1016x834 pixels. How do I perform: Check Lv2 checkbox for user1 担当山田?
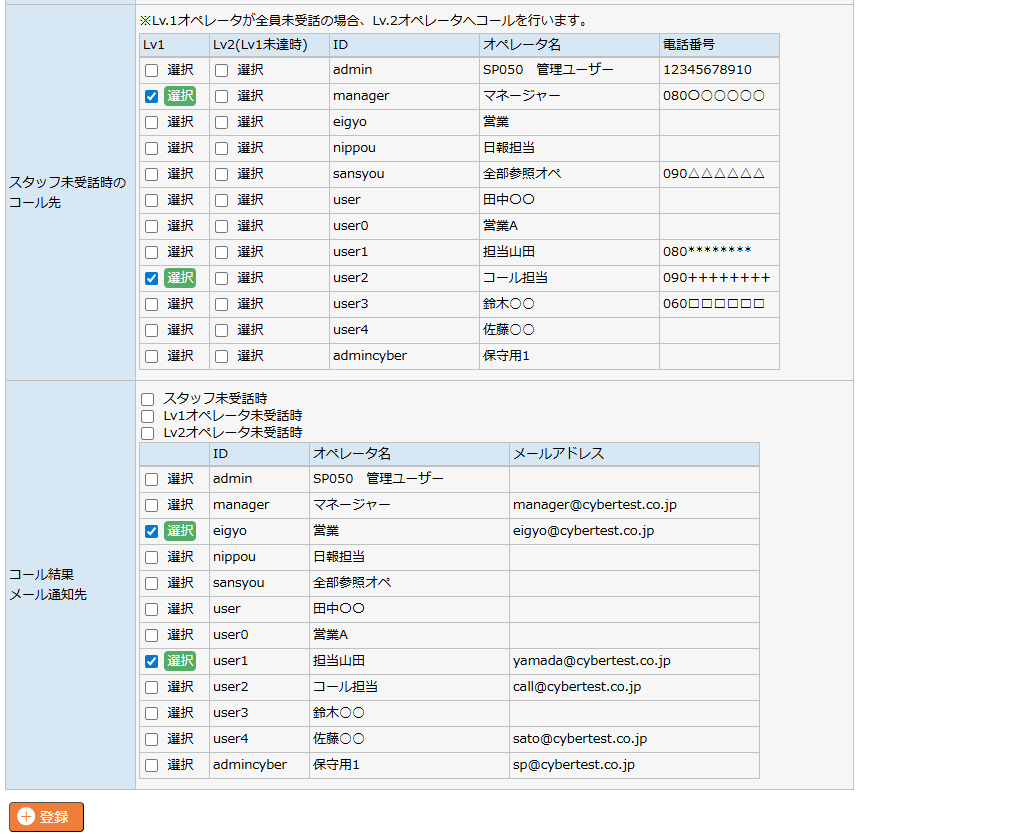click(222, 252)
